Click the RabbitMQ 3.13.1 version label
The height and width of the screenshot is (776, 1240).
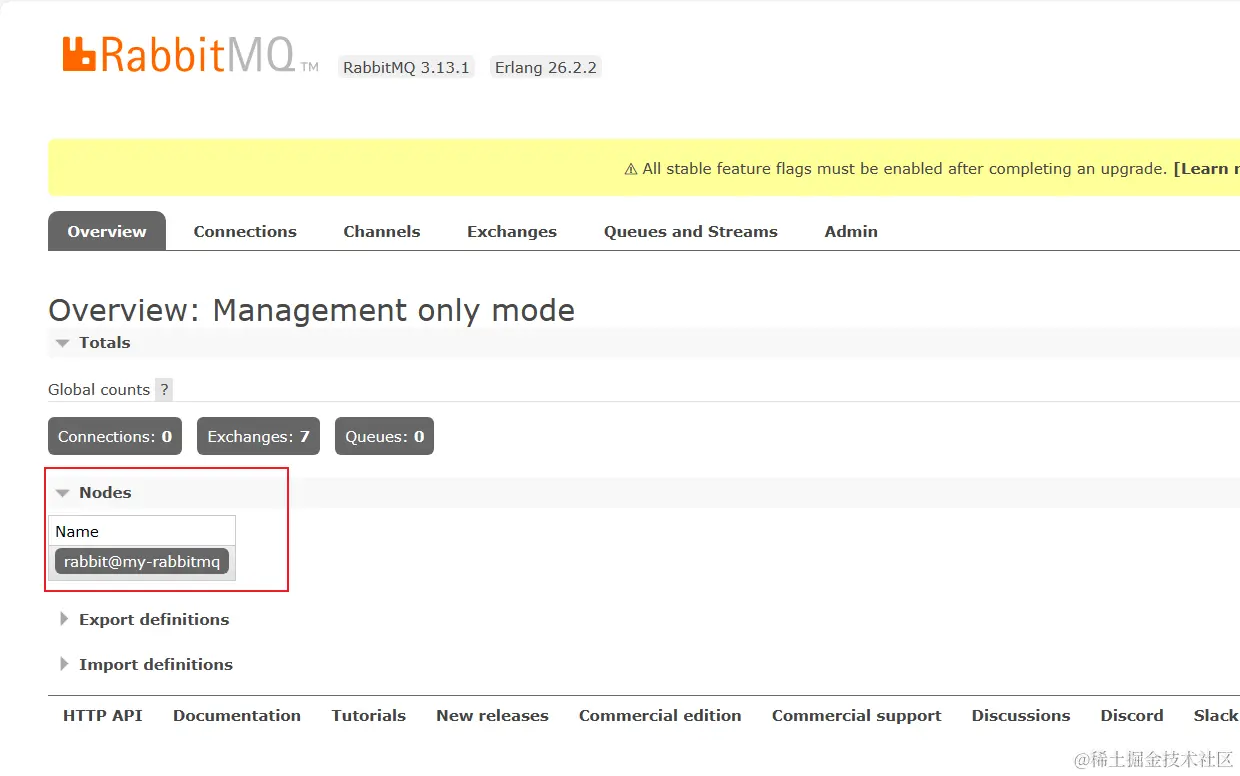[x=406, y=68]
